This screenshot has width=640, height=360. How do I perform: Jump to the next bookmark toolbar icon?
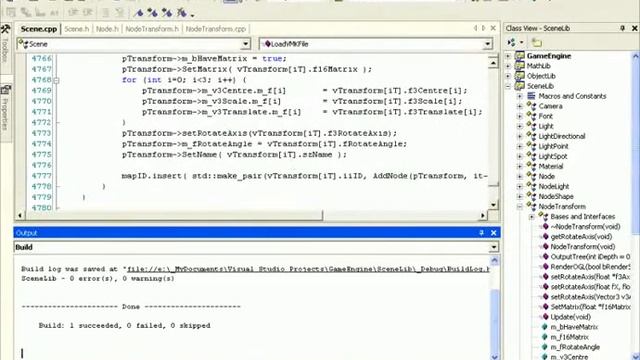pos(153,13)
